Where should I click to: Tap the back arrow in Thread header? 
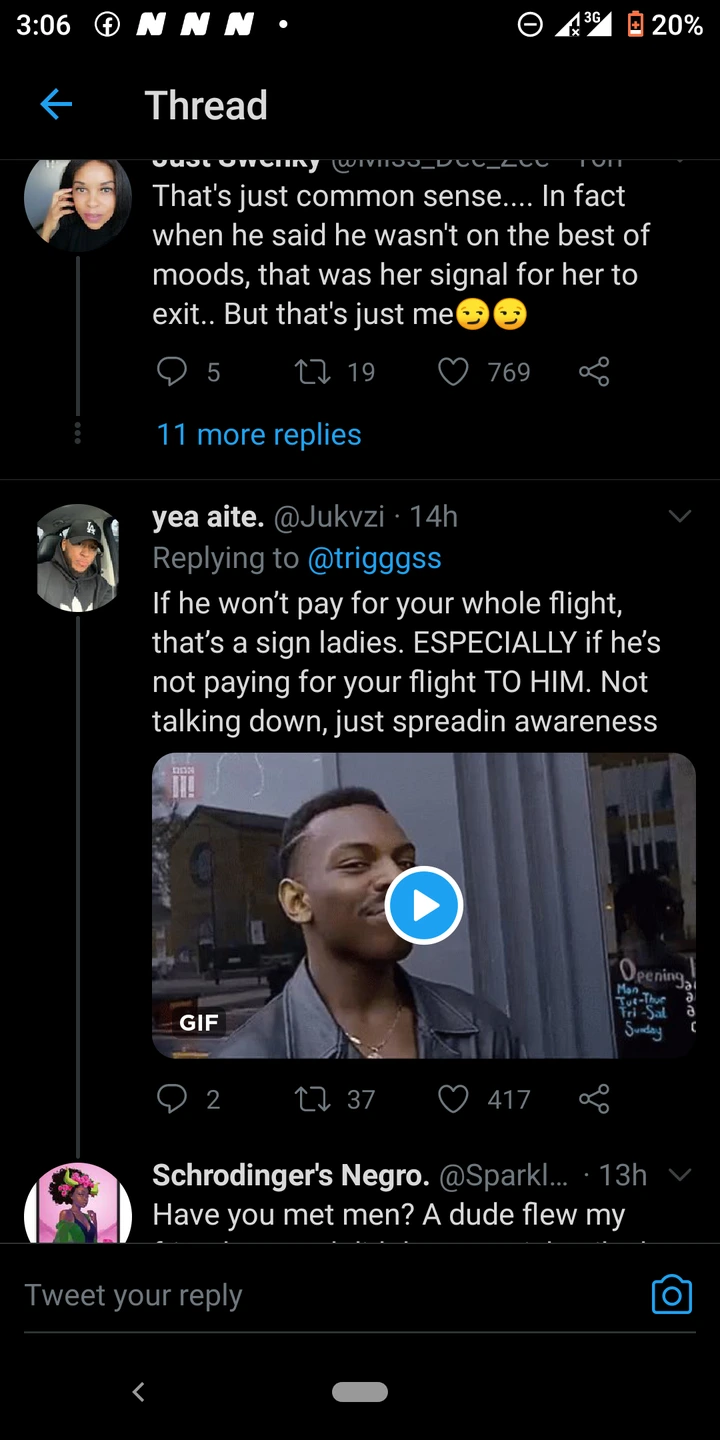click(x=56, y=104)
